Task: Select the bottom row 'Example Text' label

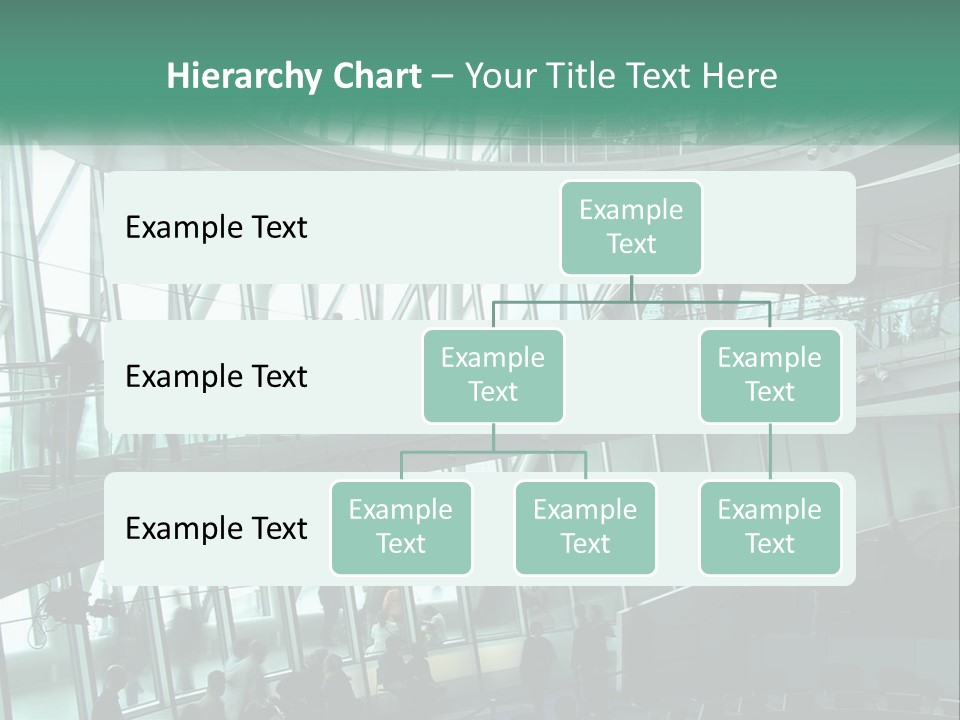Action: (216, 529)
